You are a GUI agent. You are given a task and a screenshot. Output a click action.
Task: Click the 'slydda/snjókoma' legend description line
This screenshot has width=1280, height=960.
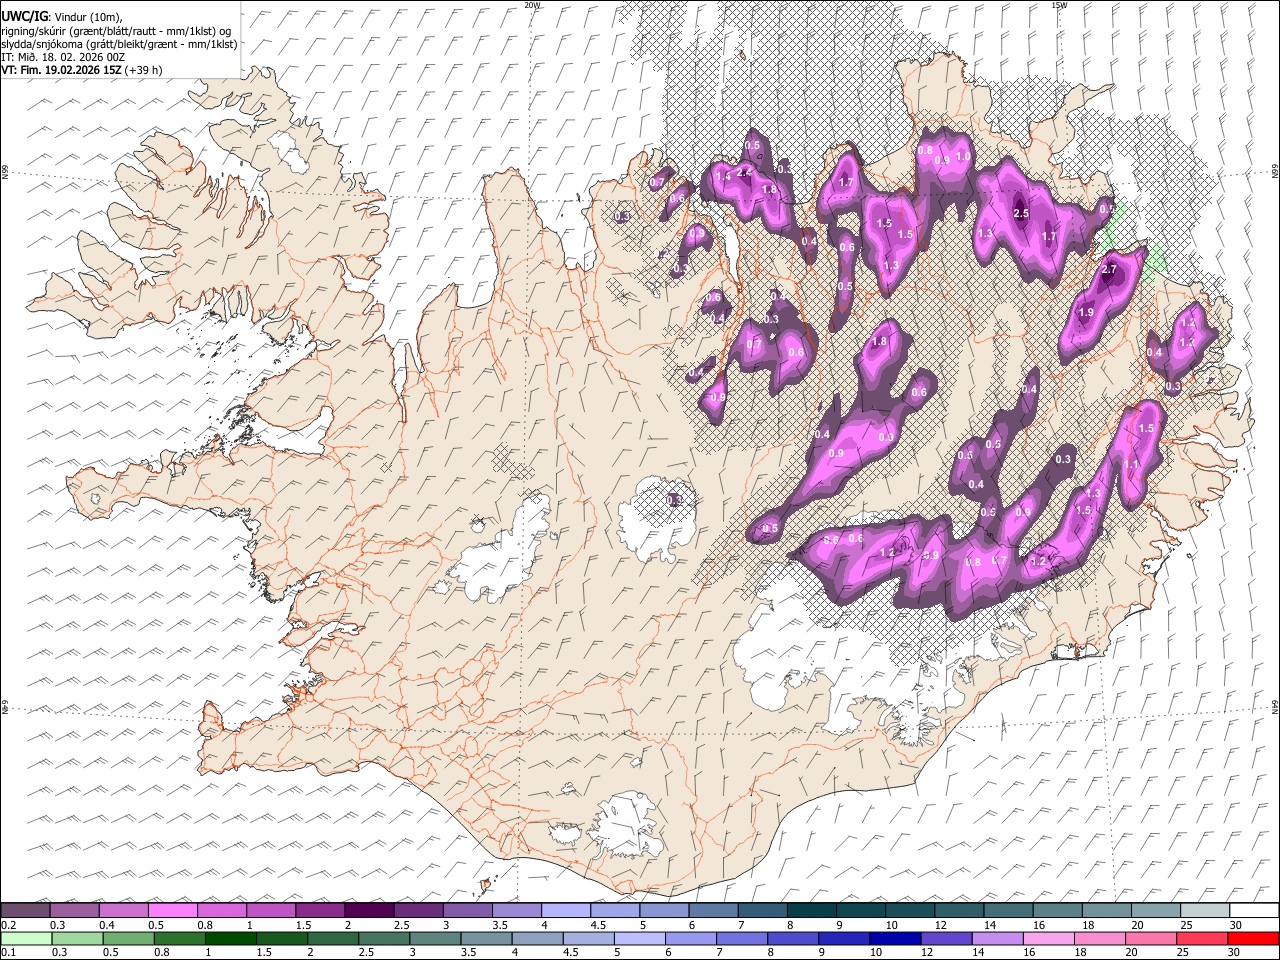point(119,44)
